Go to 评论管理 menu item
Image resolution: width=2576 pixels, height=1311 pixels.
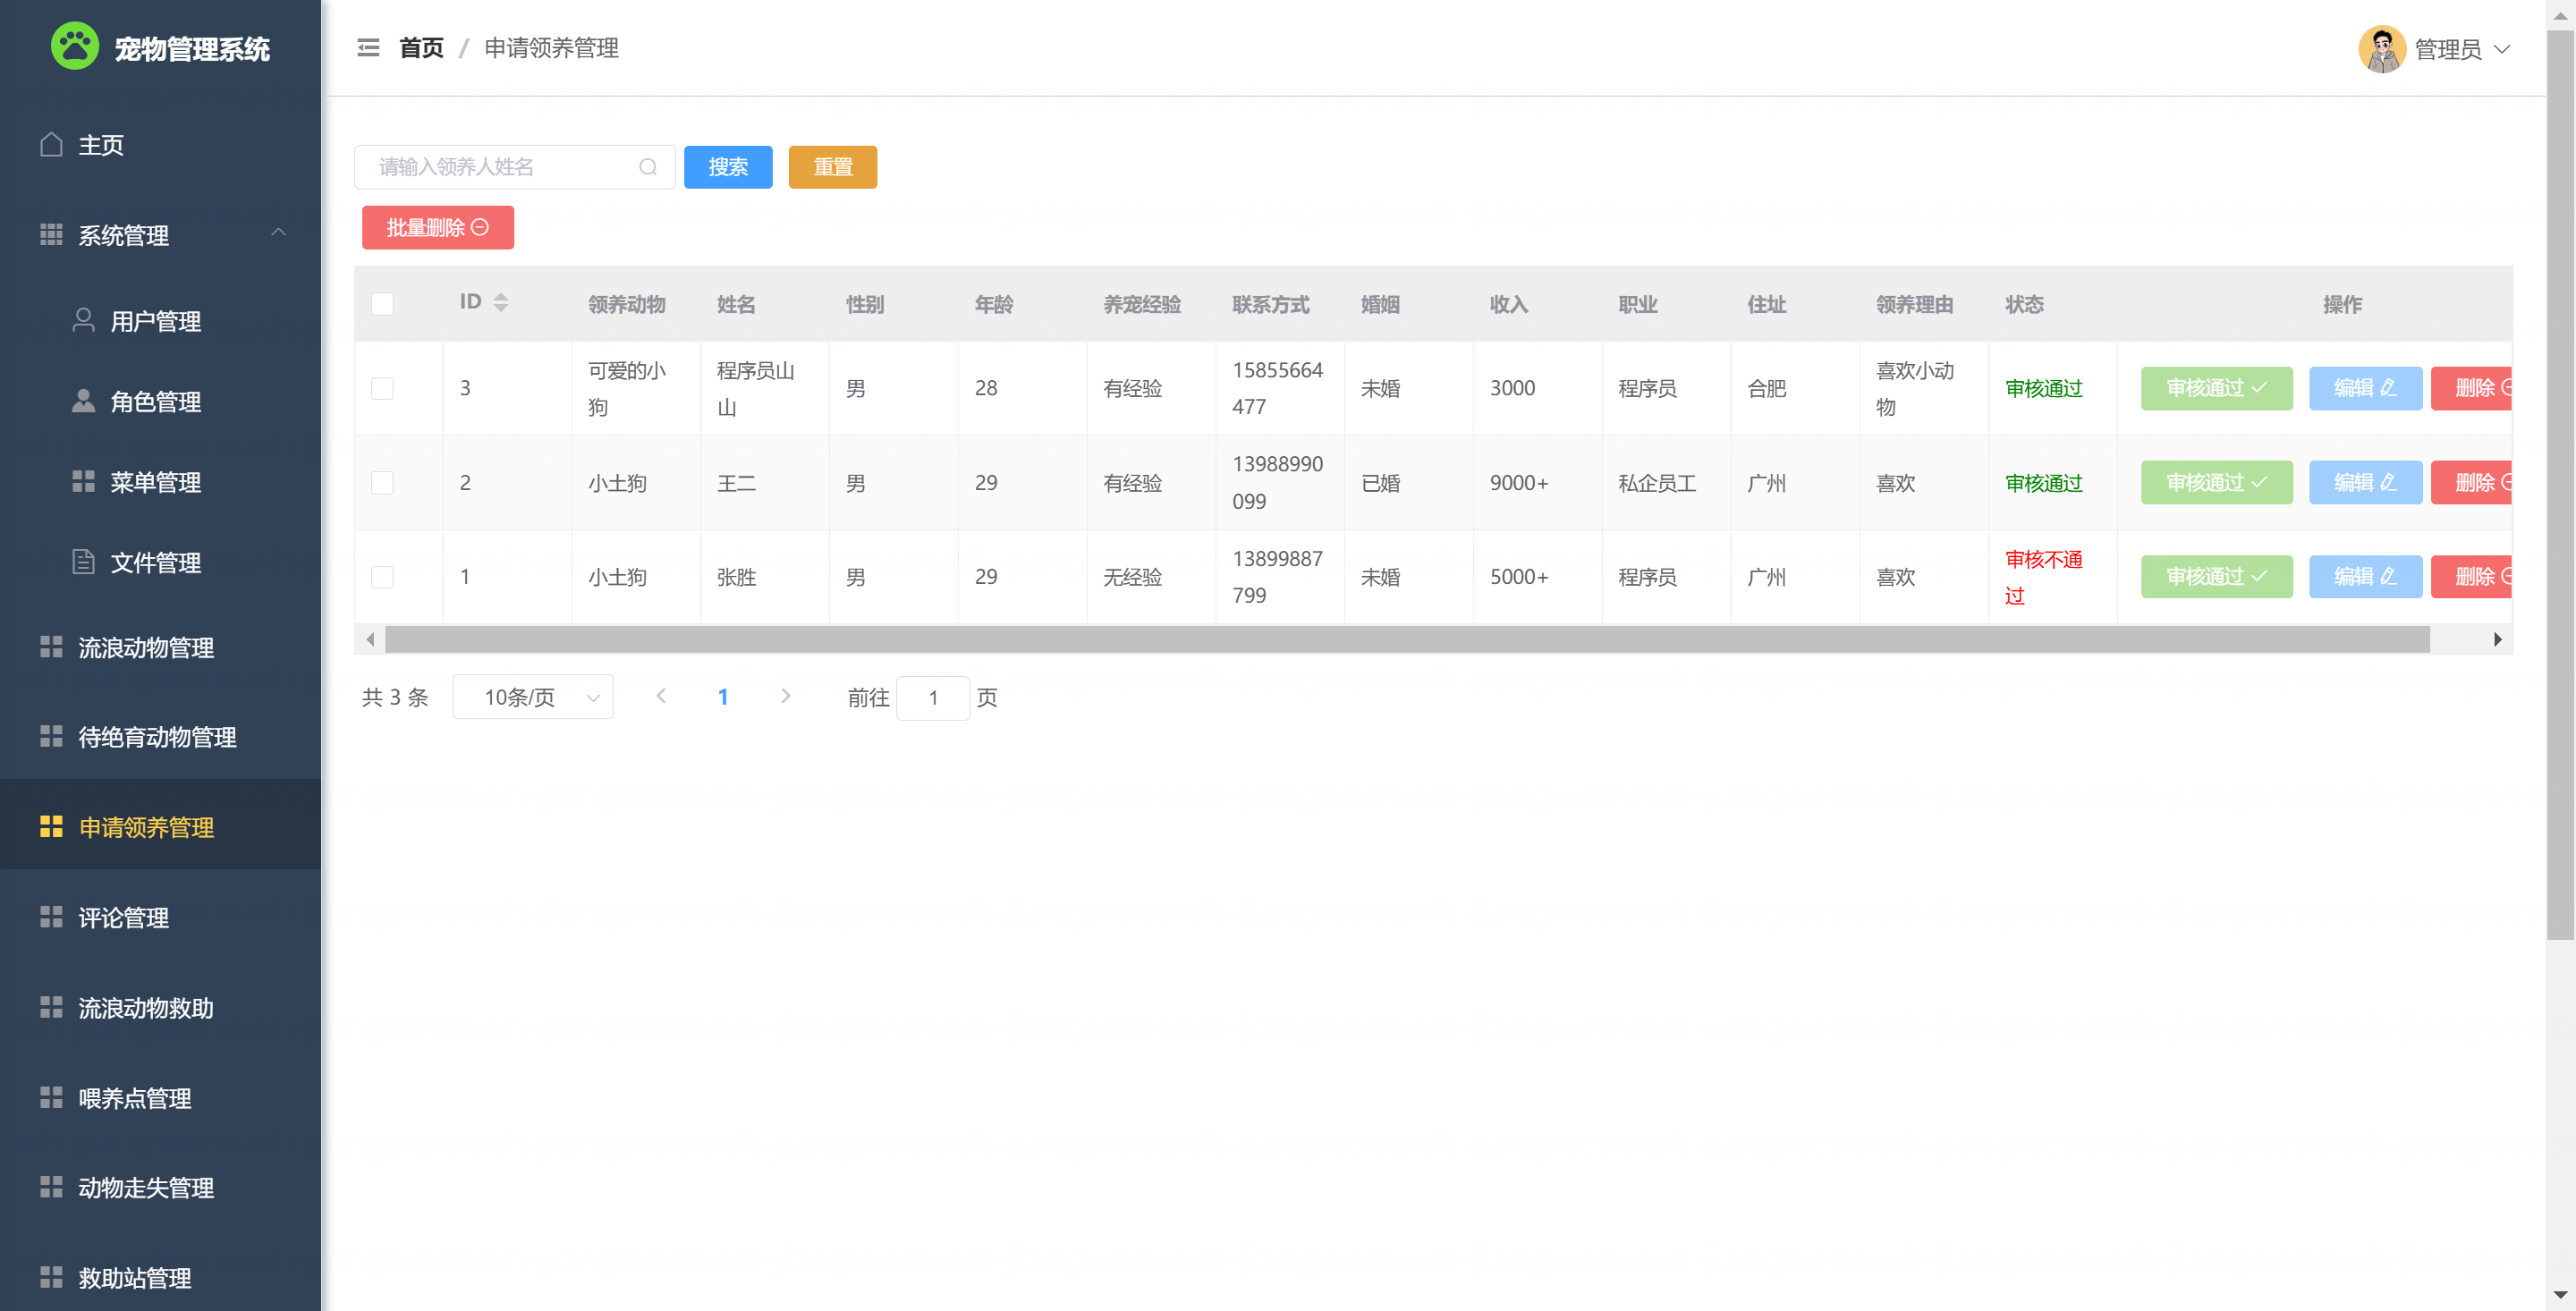pos(124,918)
